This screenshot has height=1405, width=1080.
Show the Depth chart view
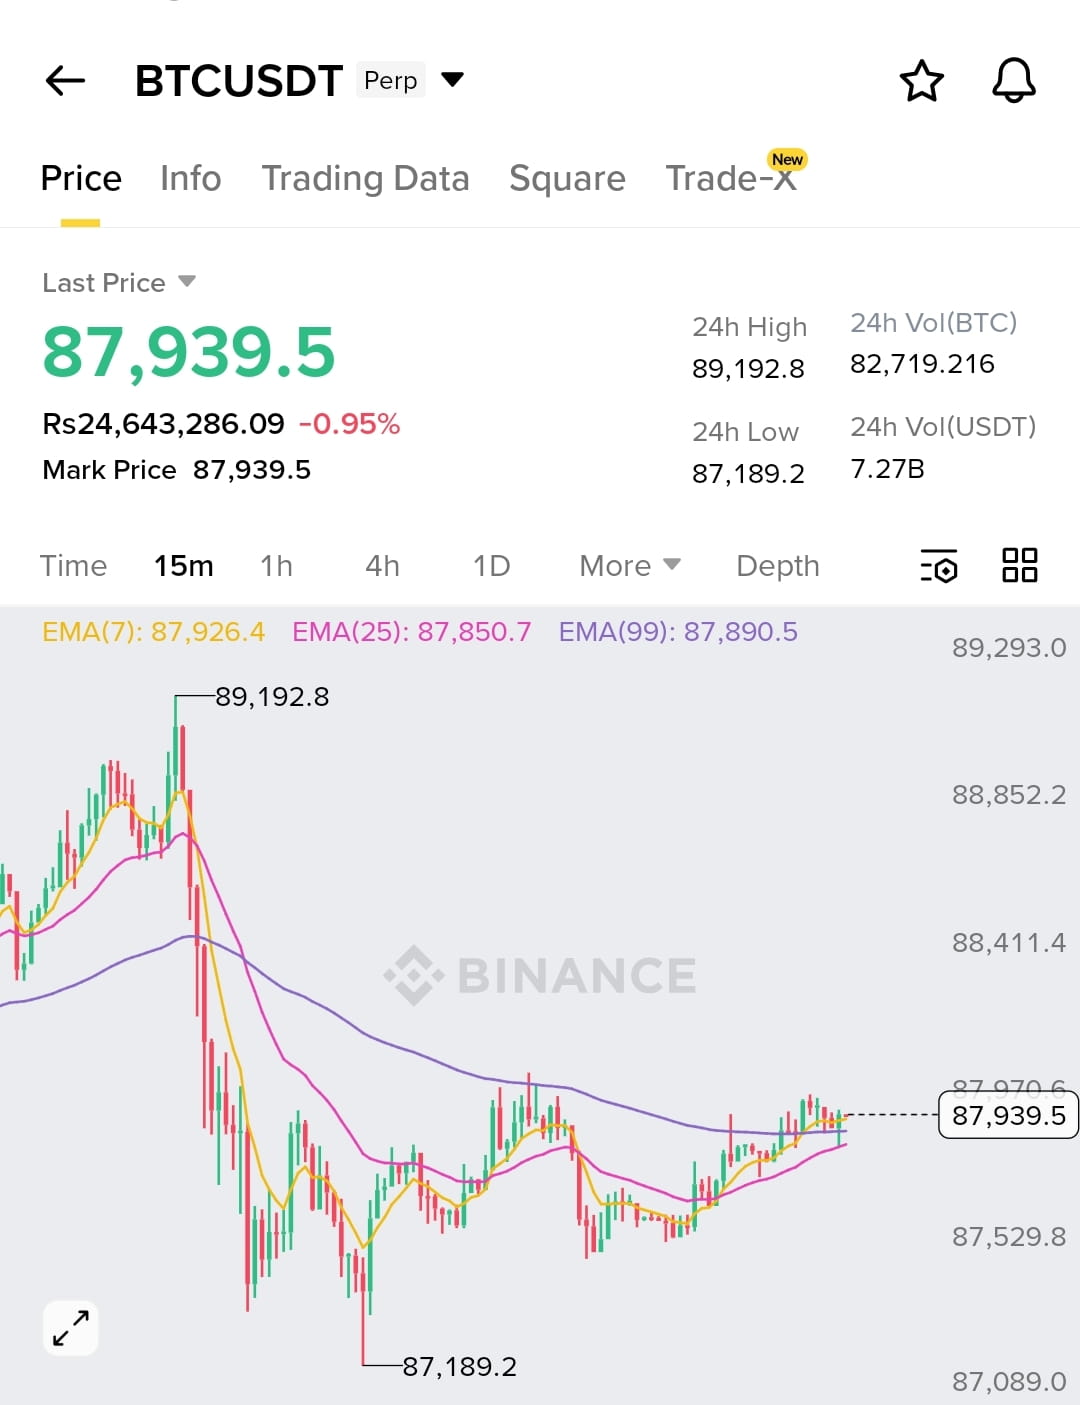[778, 566]
